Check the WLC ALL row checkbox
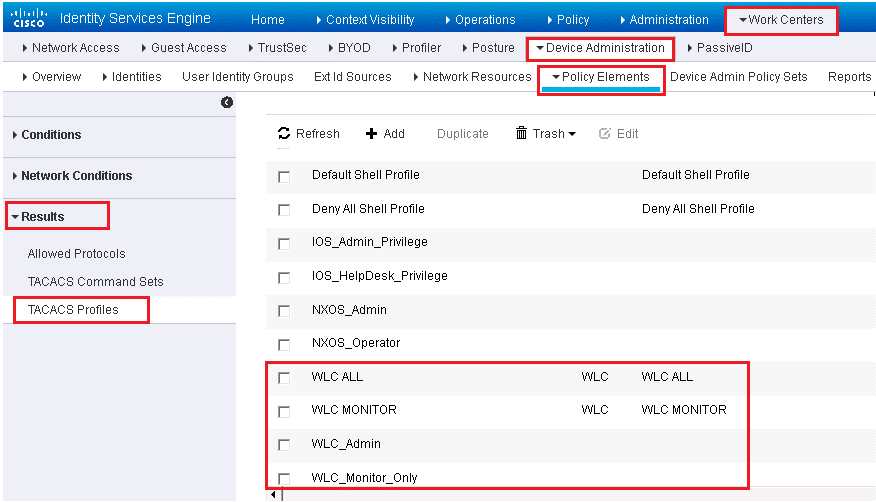 [284, 378]
